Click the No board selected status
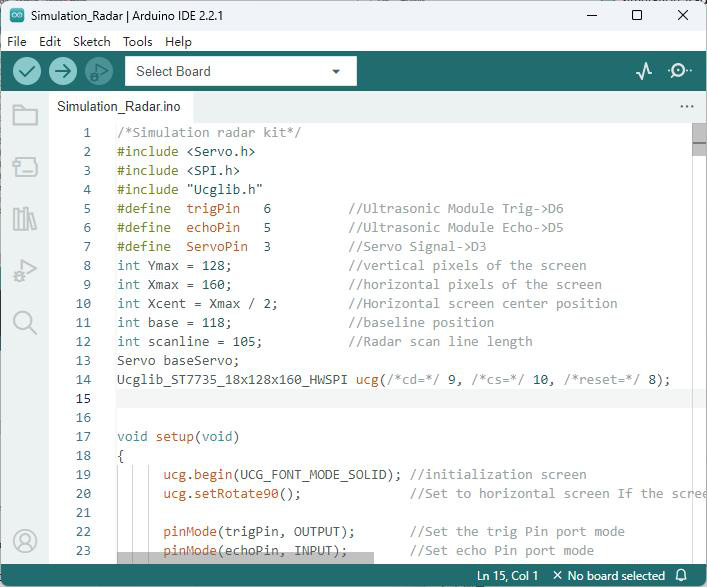The width and height of the screenshot is (707, 587). click(x=609, y=575)
